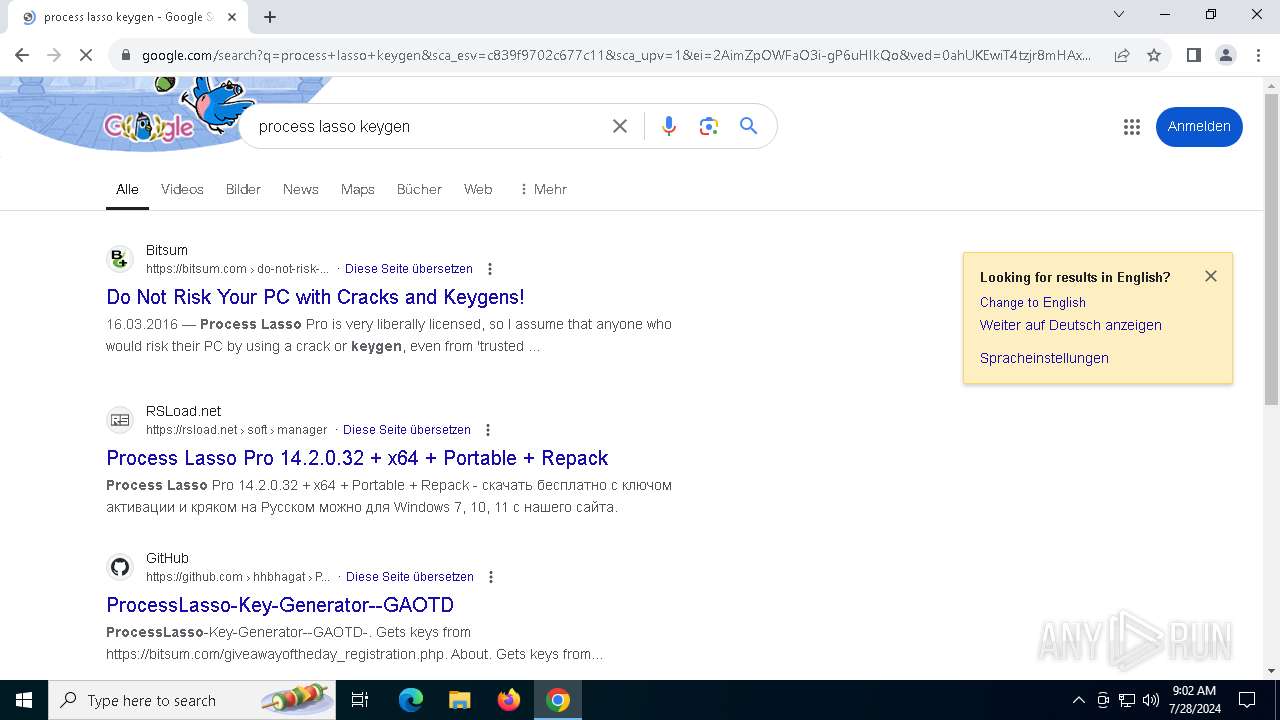Launch Firefox from taskbar

[x=509, y=700]
